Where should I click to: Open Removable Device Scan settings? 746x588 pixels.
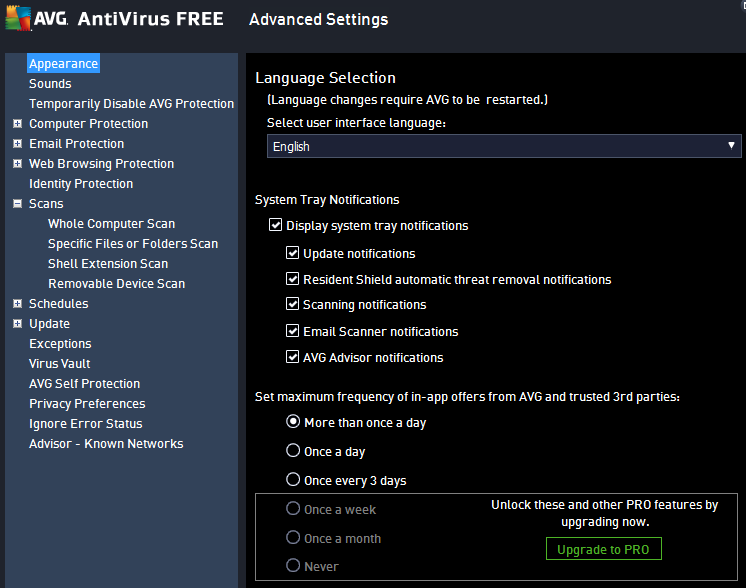[117, 284]
